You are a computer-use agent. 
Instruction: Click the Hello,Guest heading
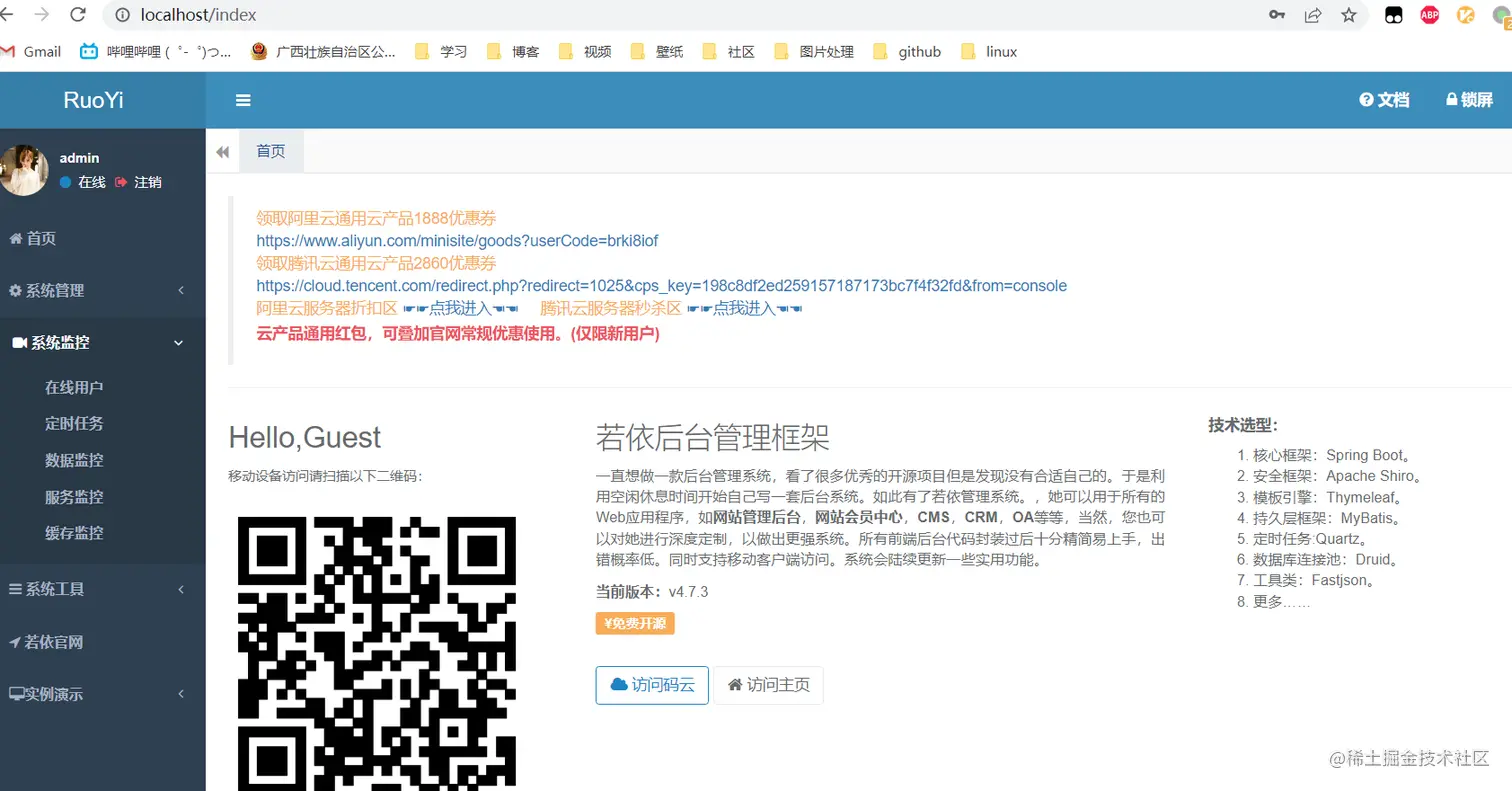pos(305,437)
